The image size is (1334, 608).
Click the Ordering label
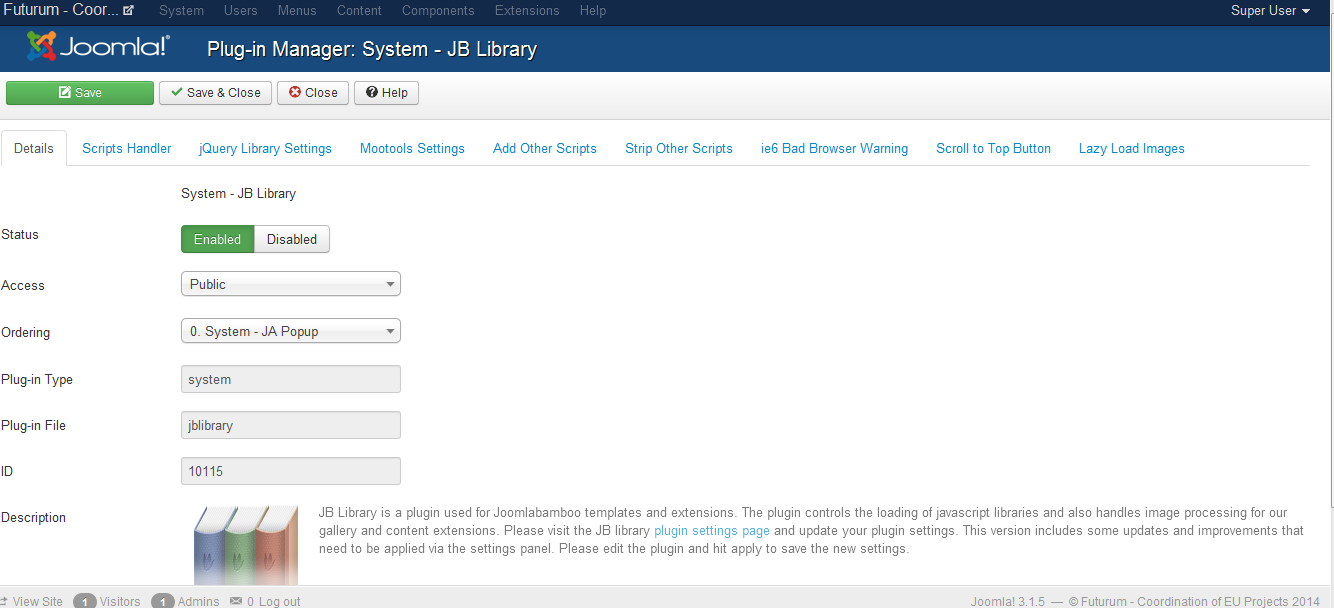26,332
